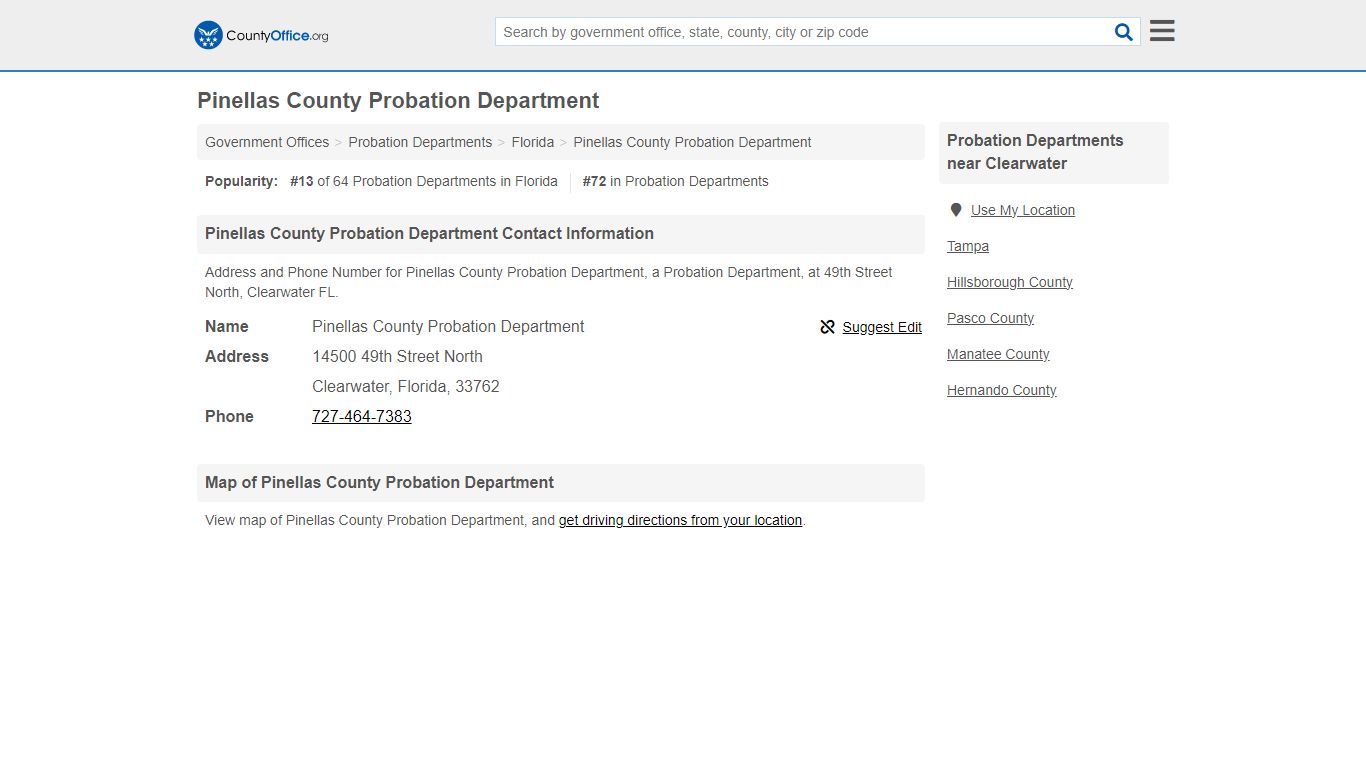Click Map of Pinellas County section heading

pos(379,482)
